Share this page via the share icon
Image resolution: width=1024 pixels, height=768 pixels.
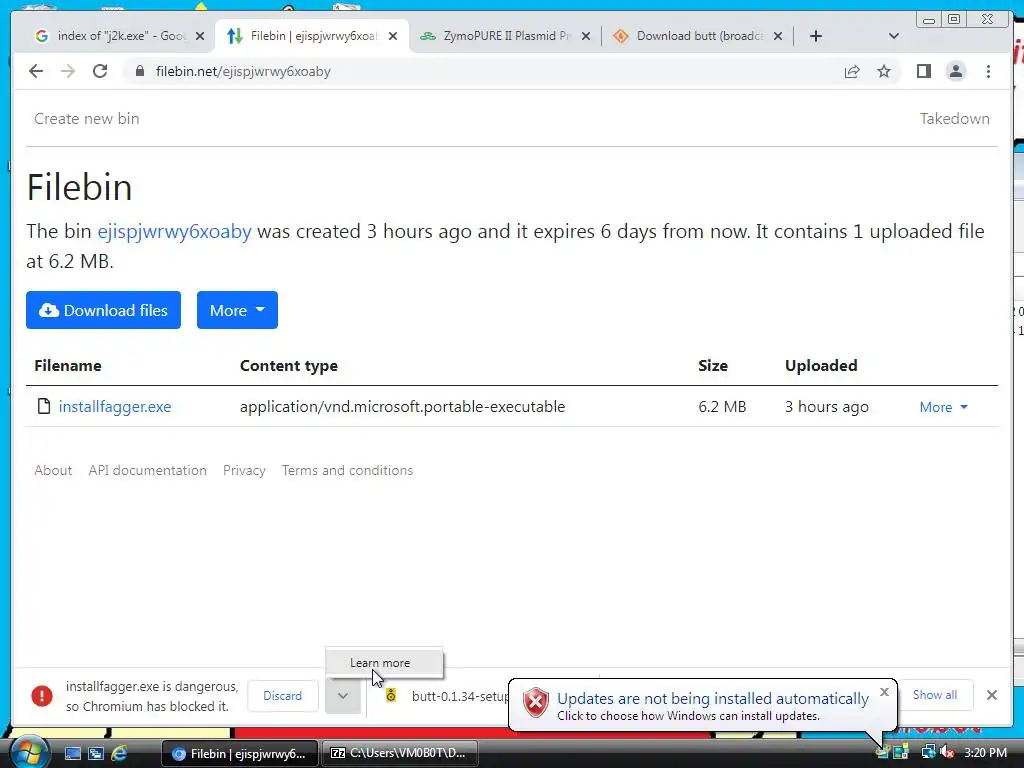852,71
